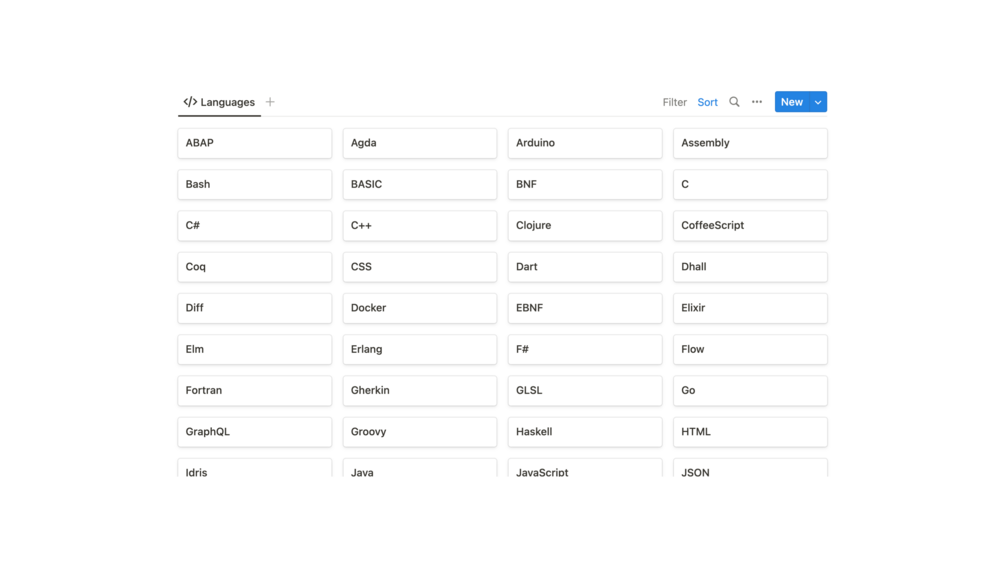The image size is (1005, 565).
Task: Open the GraphQL card
Action: point(254,432)
